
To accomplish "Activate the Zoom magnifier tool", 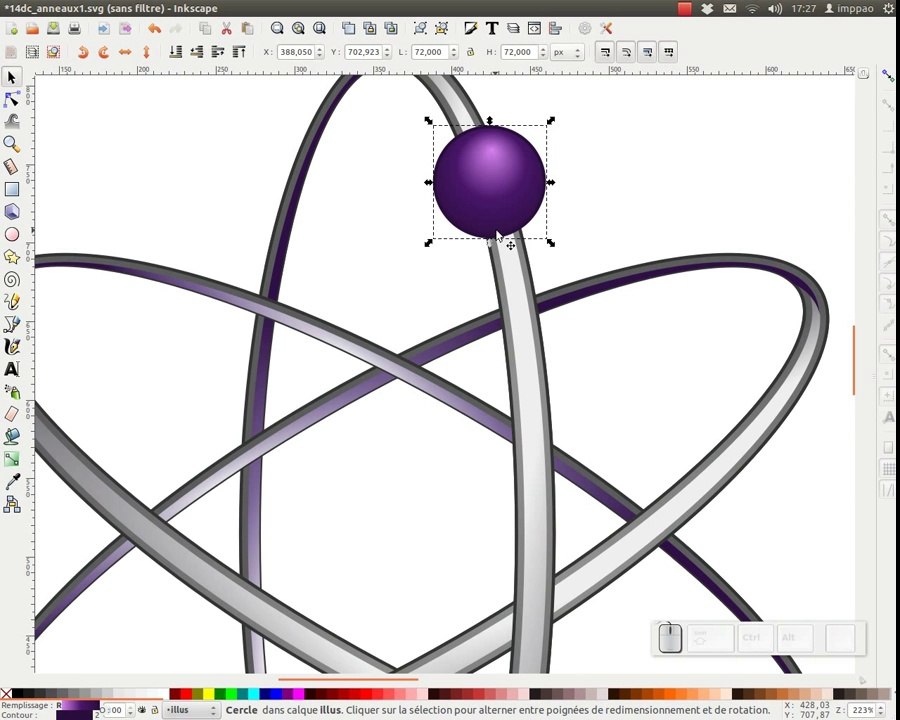I will [11, 144].
